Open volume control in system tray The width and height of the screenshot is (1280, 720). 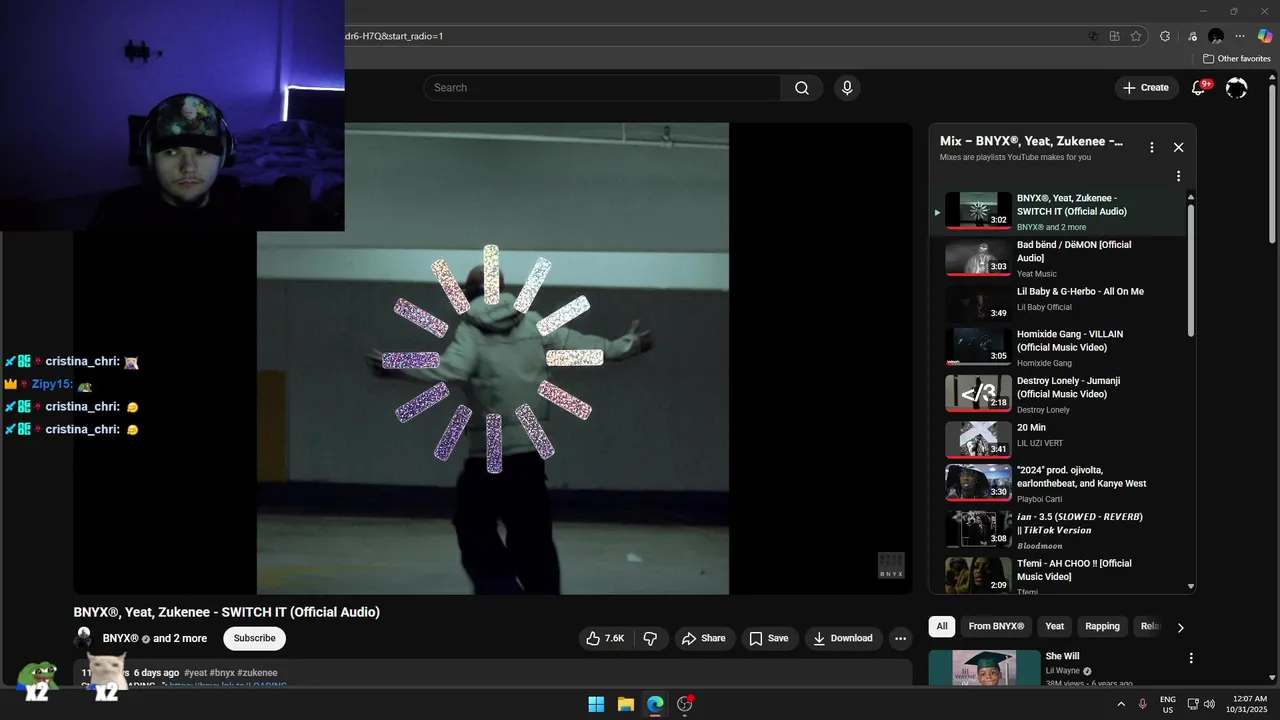point(1209,704)
